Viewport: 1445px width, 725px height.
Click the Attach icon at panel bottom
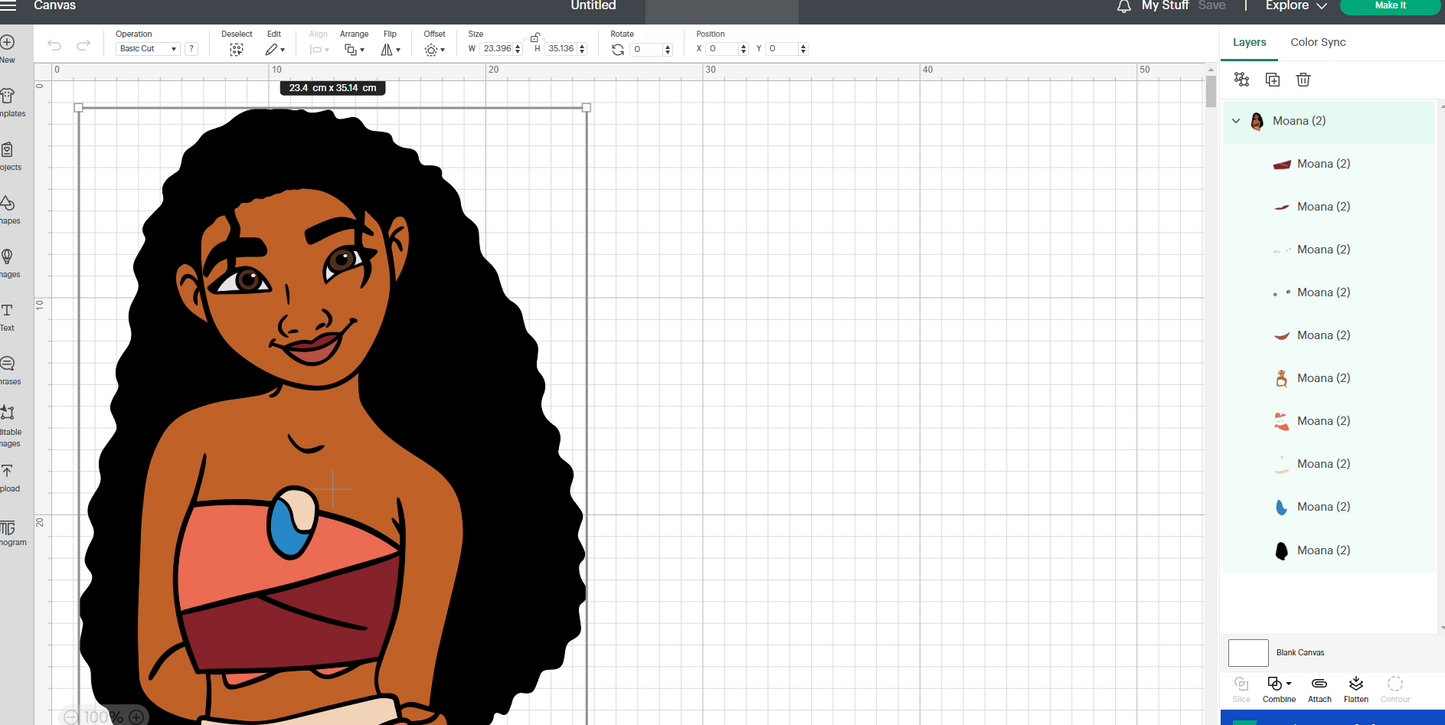[x=1318, y=686]
